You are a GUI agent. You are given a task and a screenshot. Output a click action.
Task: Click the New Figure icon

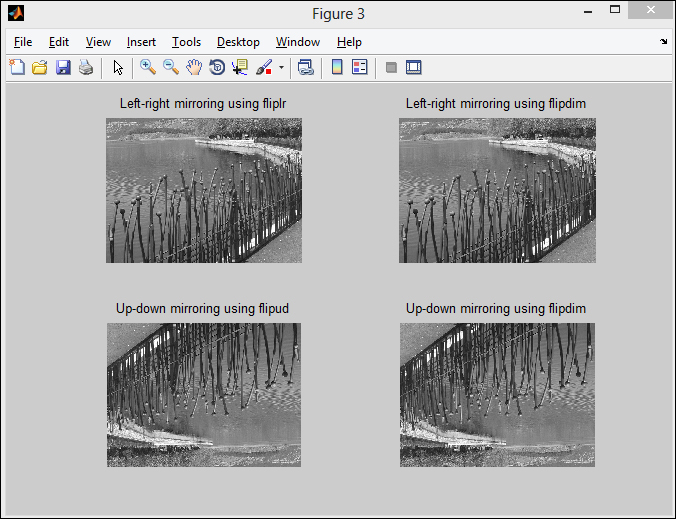pyautogui.click(x=17, y=68)
